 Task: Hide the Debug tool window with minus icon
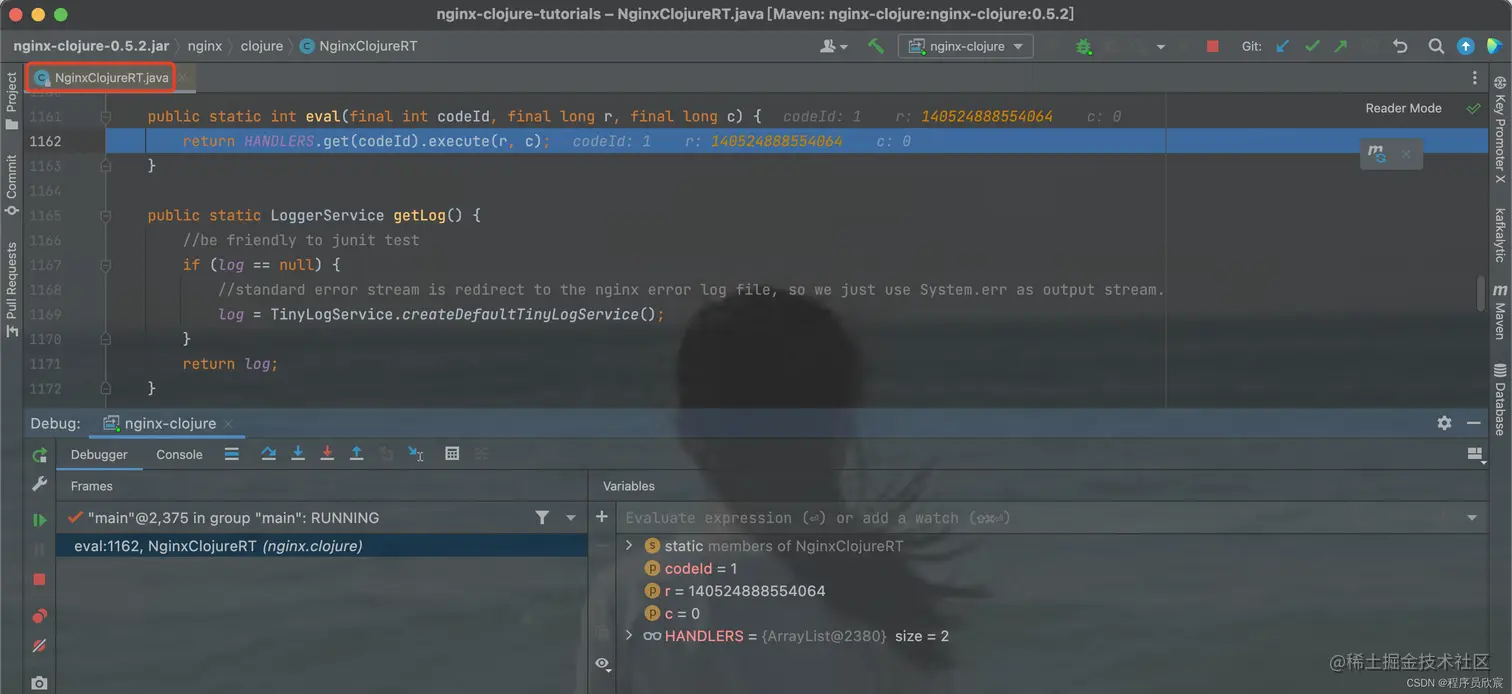(x=1473, y=423)
